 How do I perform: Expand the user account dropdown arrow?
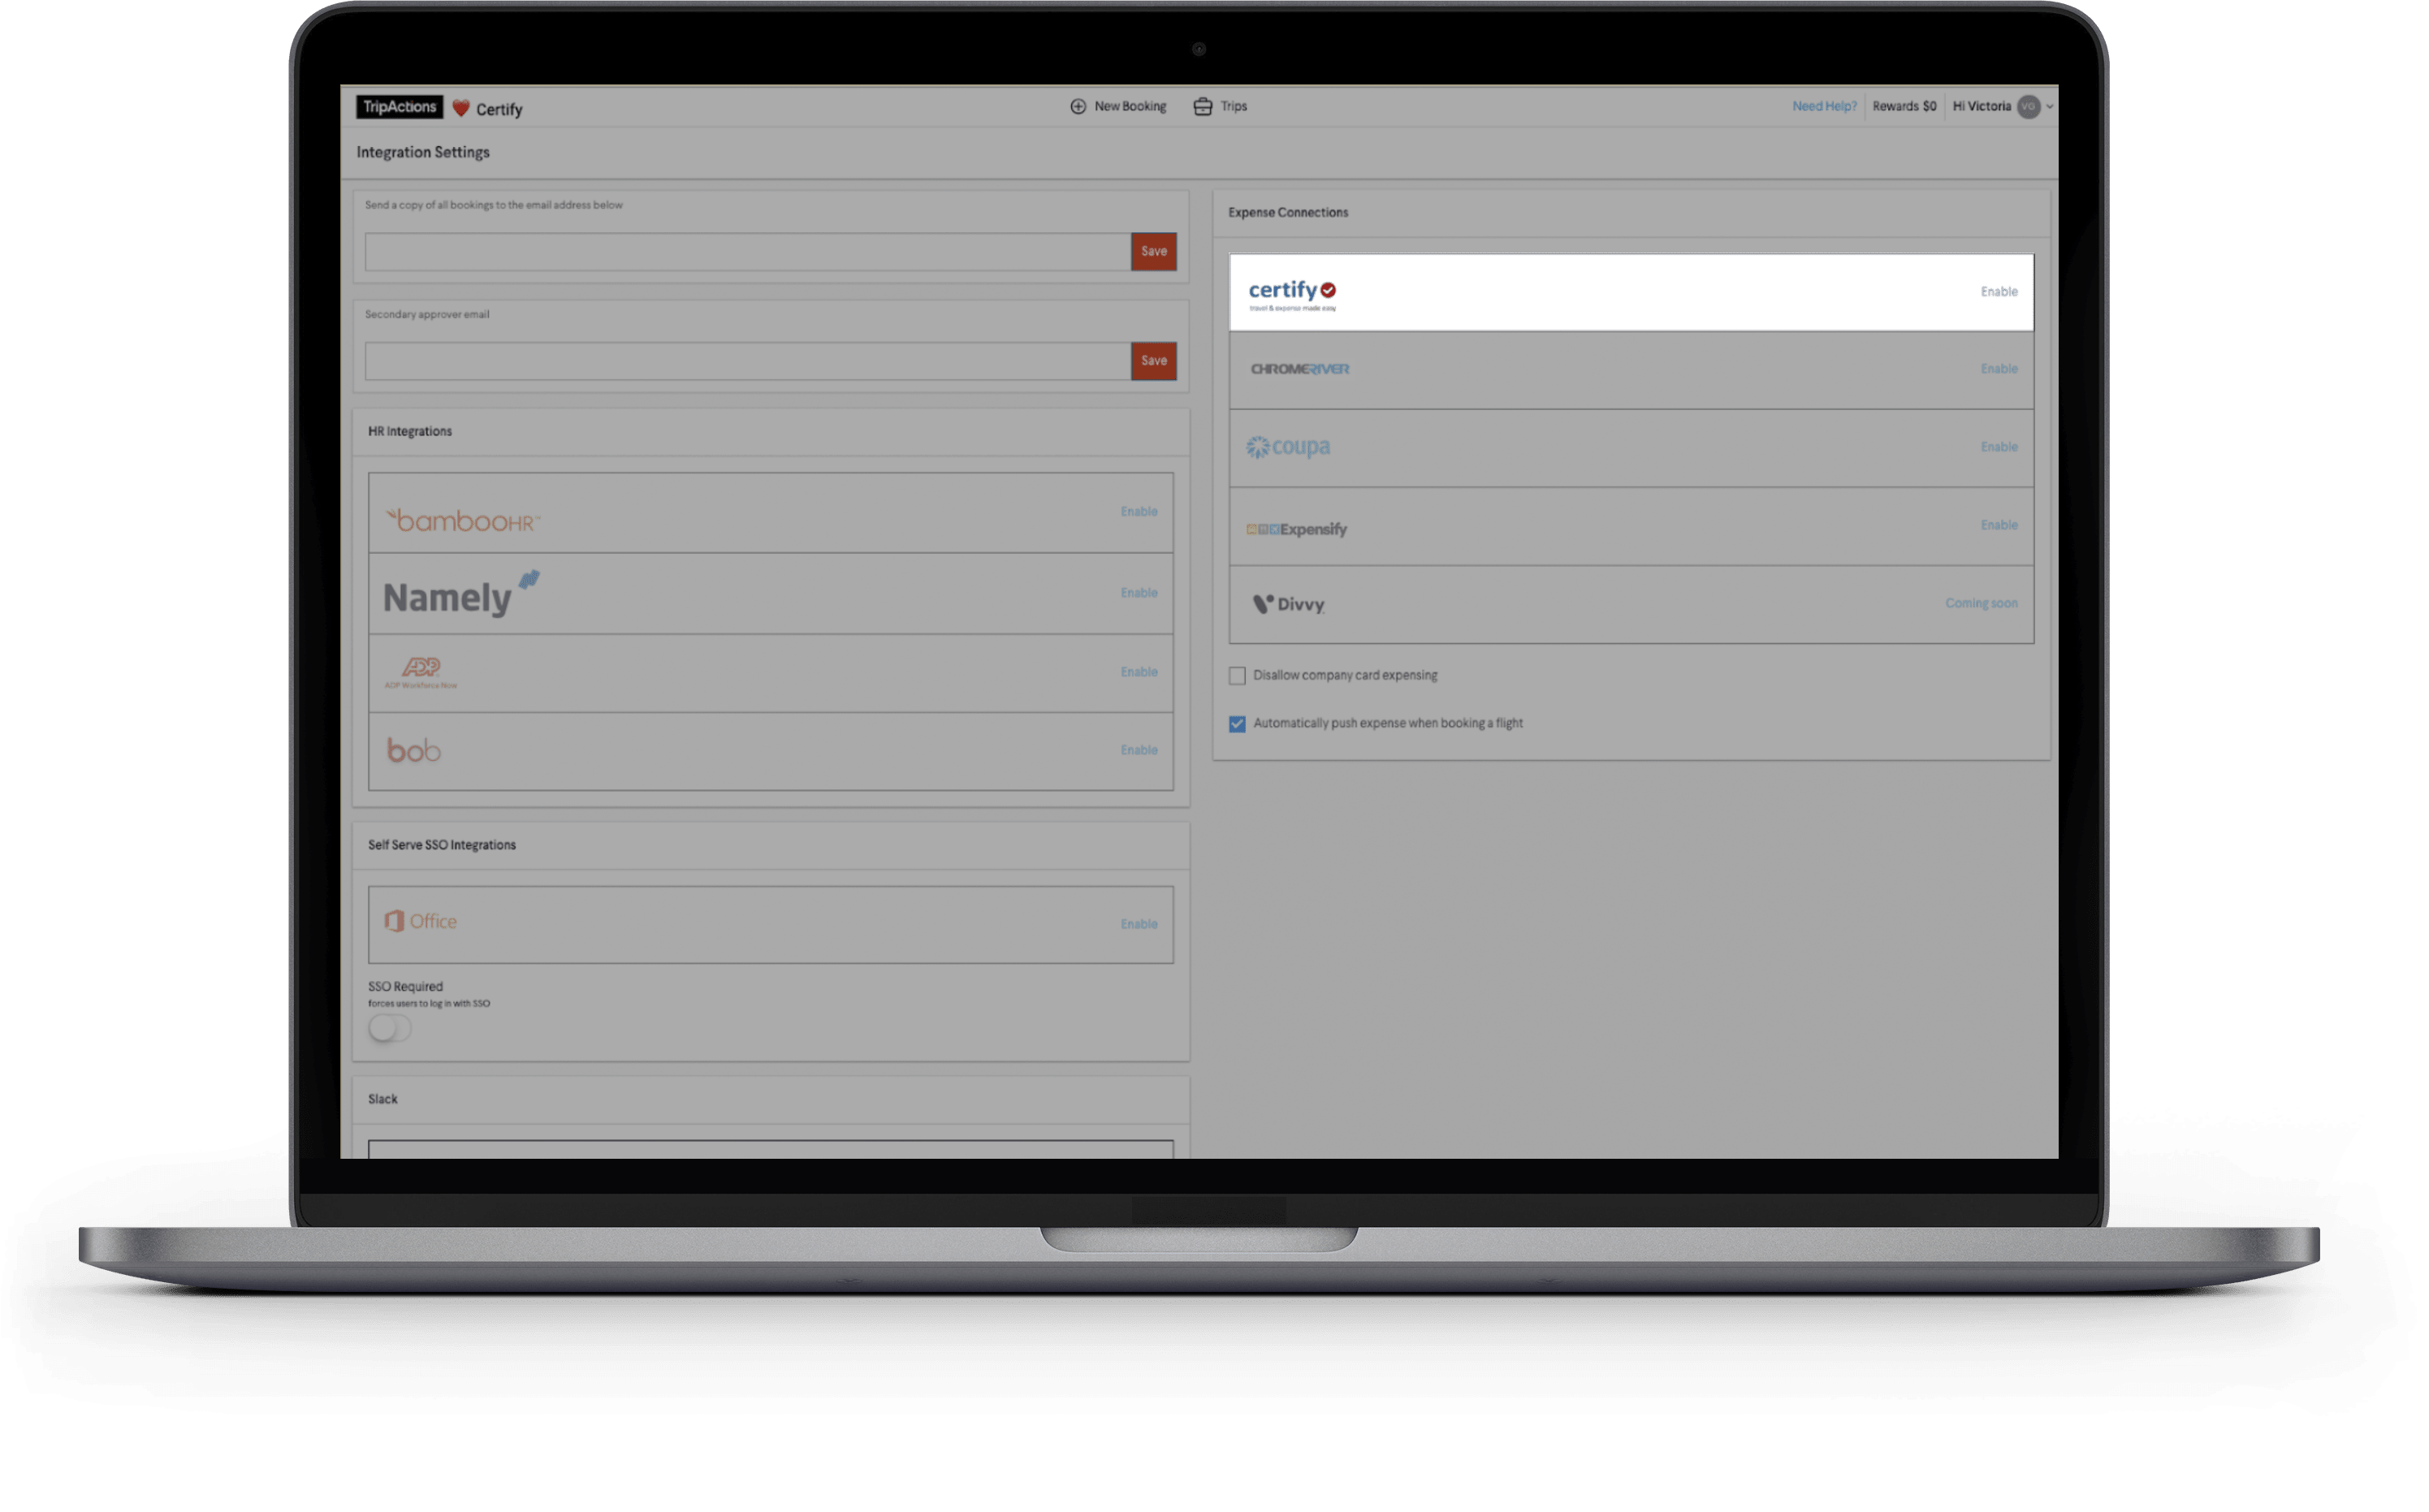(2049, 107)
